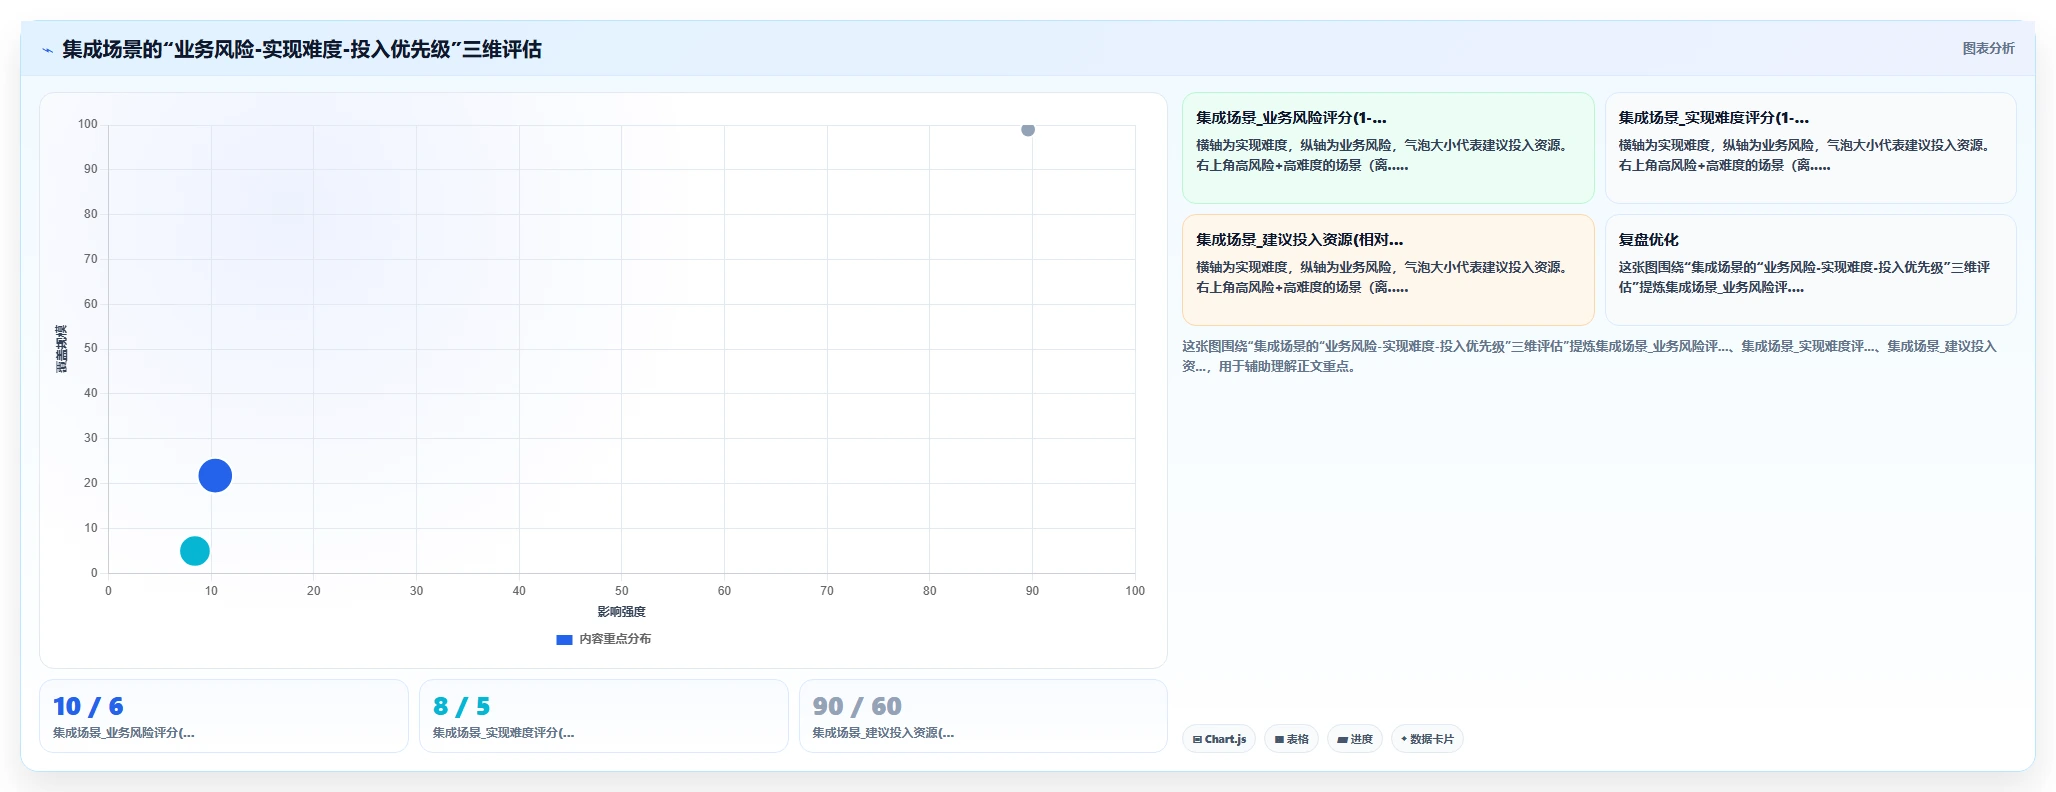Click the 表格 tag
This screenshot has height=792, width=2056.
(x=1291, y=739)
